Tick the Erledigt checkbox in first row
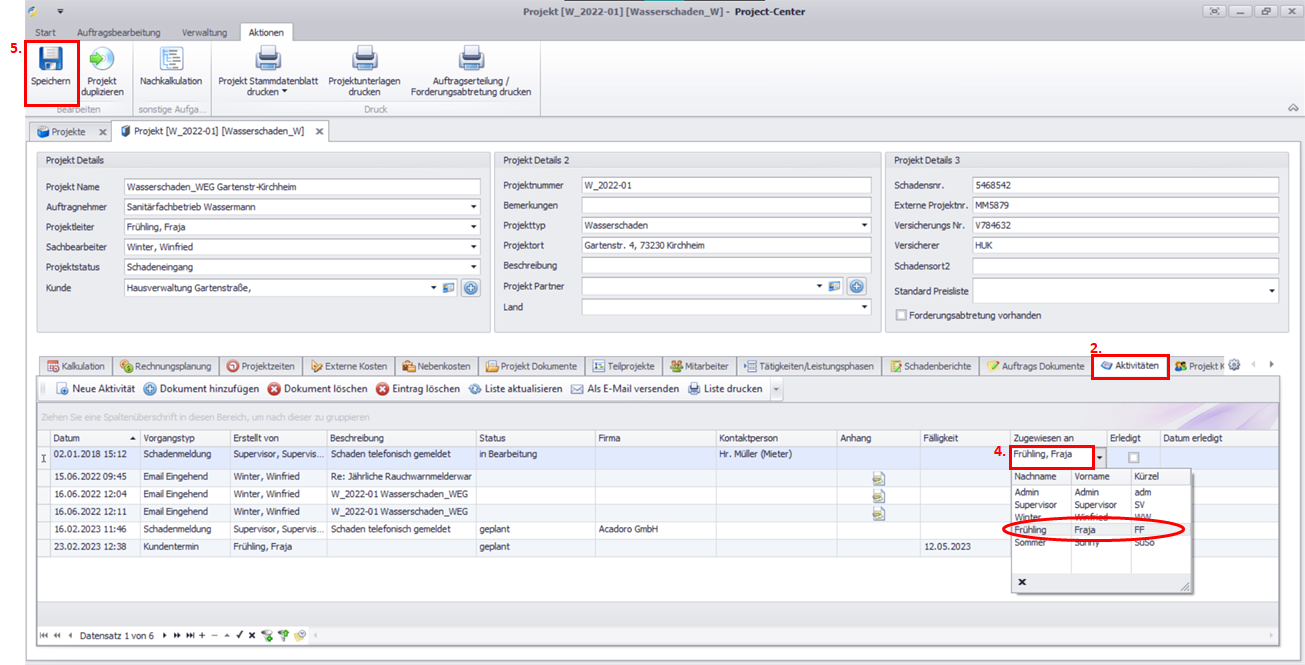 [x=1133, y=457]
